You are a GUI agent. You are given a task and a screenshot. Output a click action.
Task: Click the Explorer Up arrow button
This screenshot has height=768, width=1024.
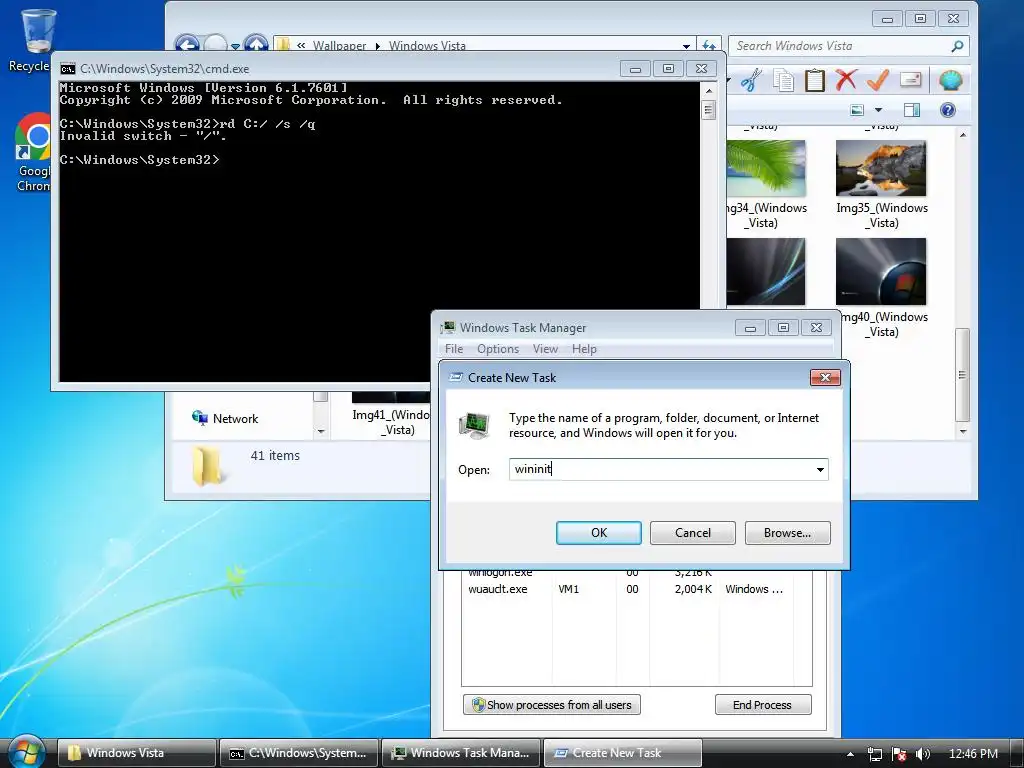256,44
